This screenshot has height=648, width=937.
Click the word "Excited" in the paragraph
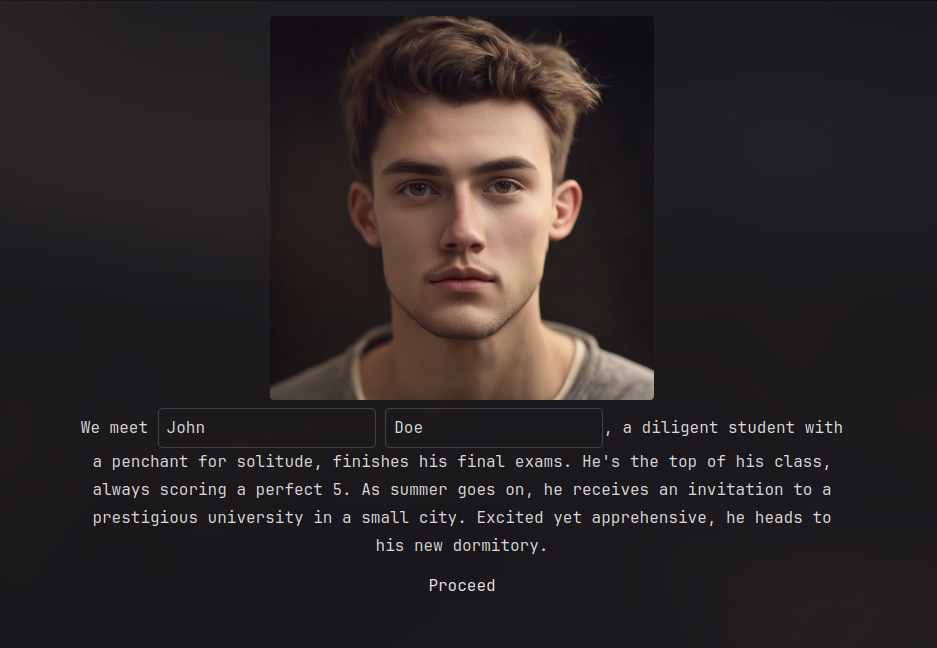pos(510,518)
